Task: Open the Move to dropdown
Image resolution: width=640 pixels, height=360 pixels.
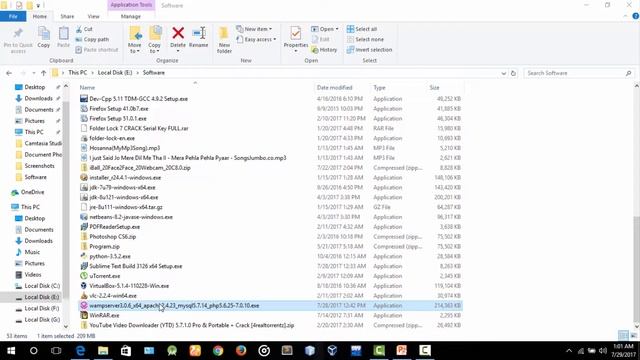Action: pos(135,48)
